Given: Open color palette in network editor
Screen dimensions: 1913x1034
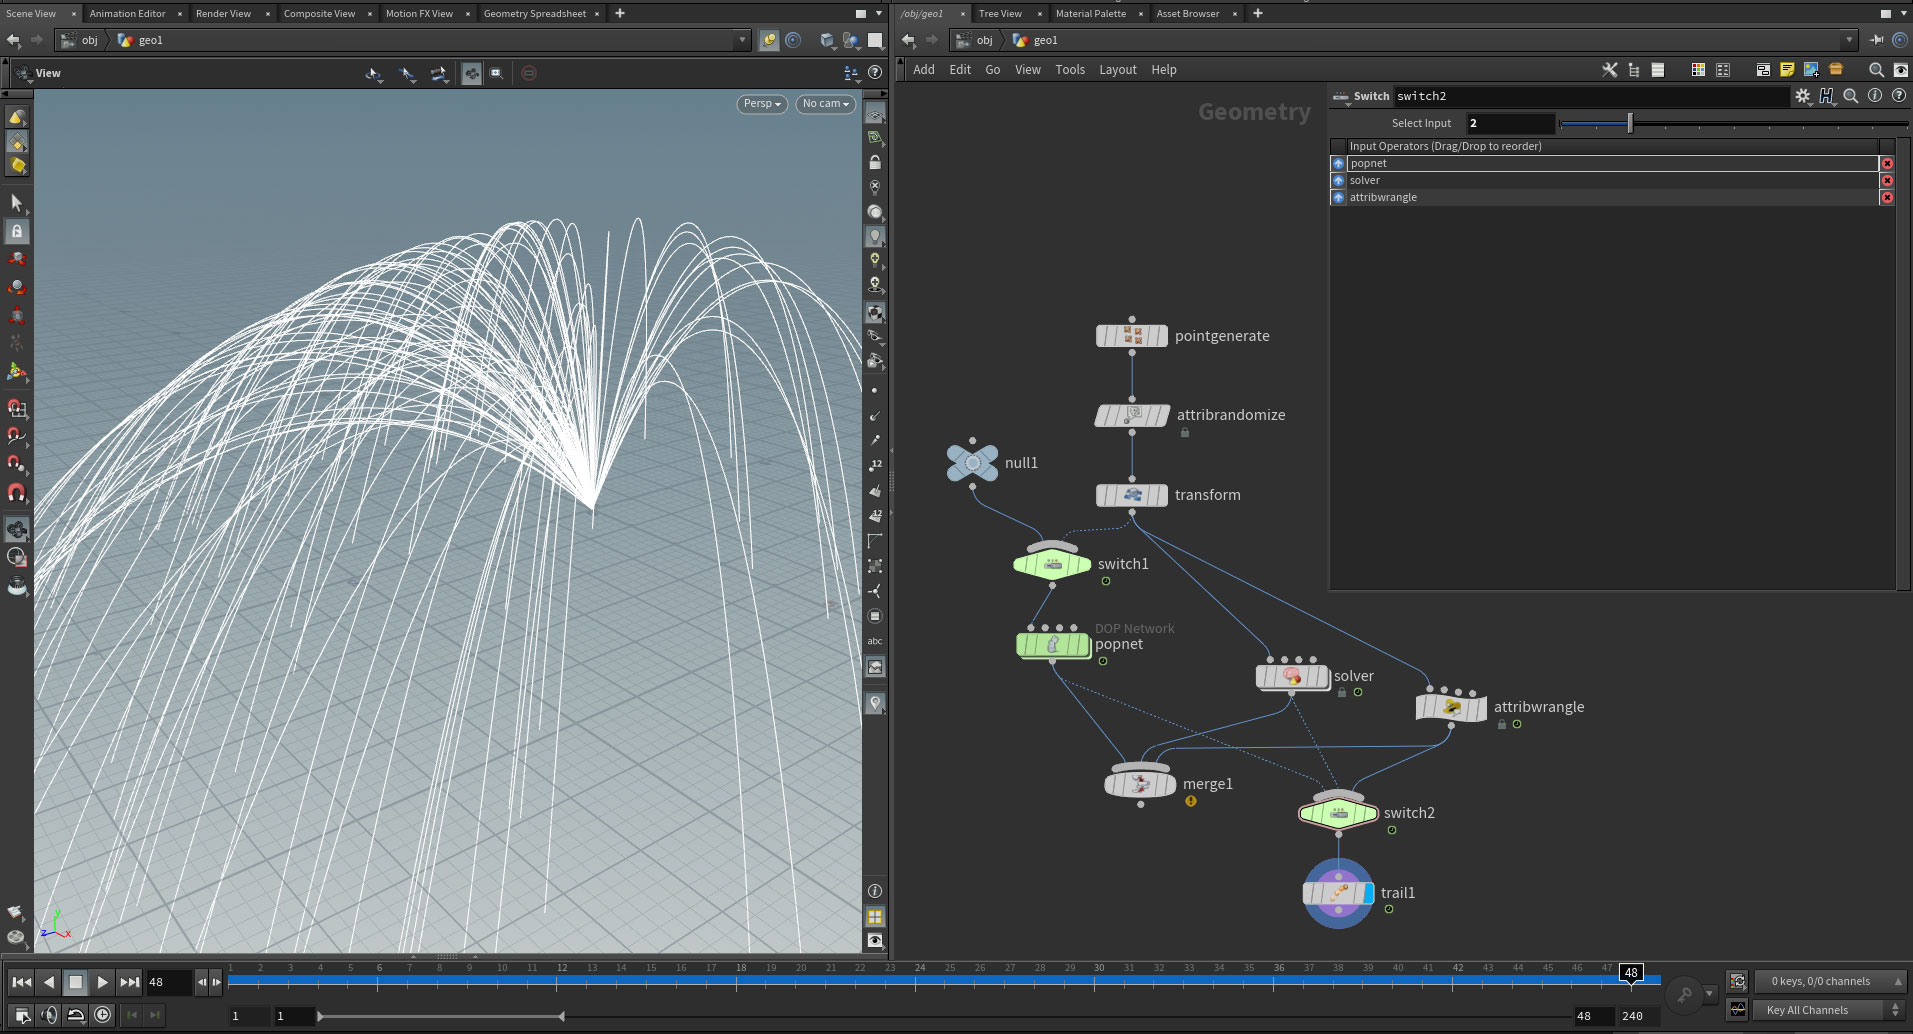Looking at the screenshot, I should coord(1697,70).
